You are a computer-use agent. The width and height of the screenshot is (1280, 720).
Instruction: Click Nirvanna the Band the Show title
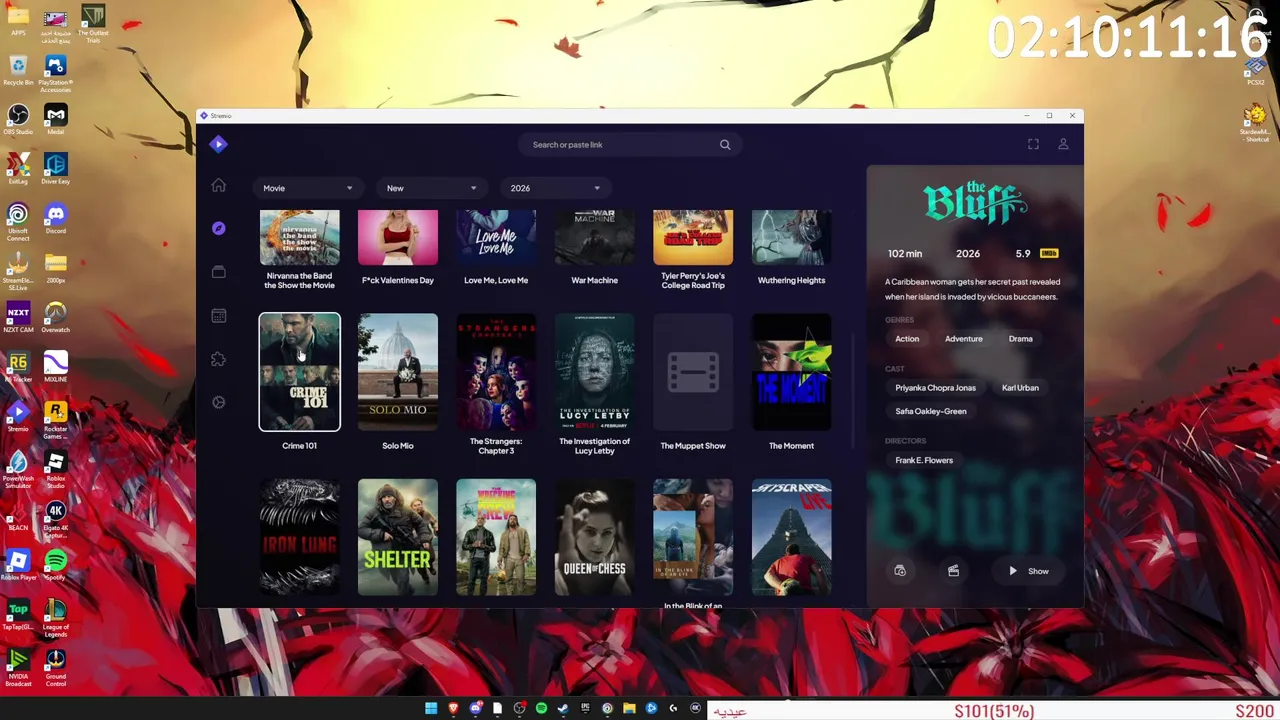pos(299,280)
